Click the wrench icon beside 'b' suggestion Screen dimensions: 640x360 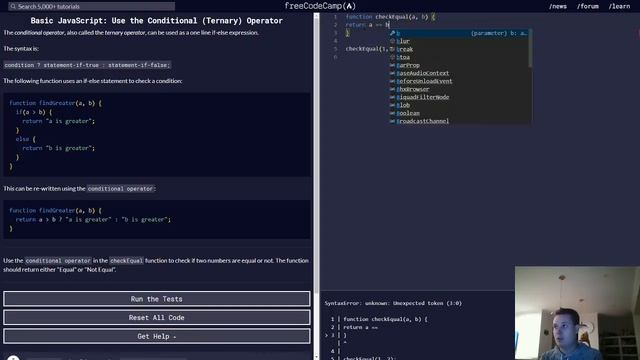(392, 33)
